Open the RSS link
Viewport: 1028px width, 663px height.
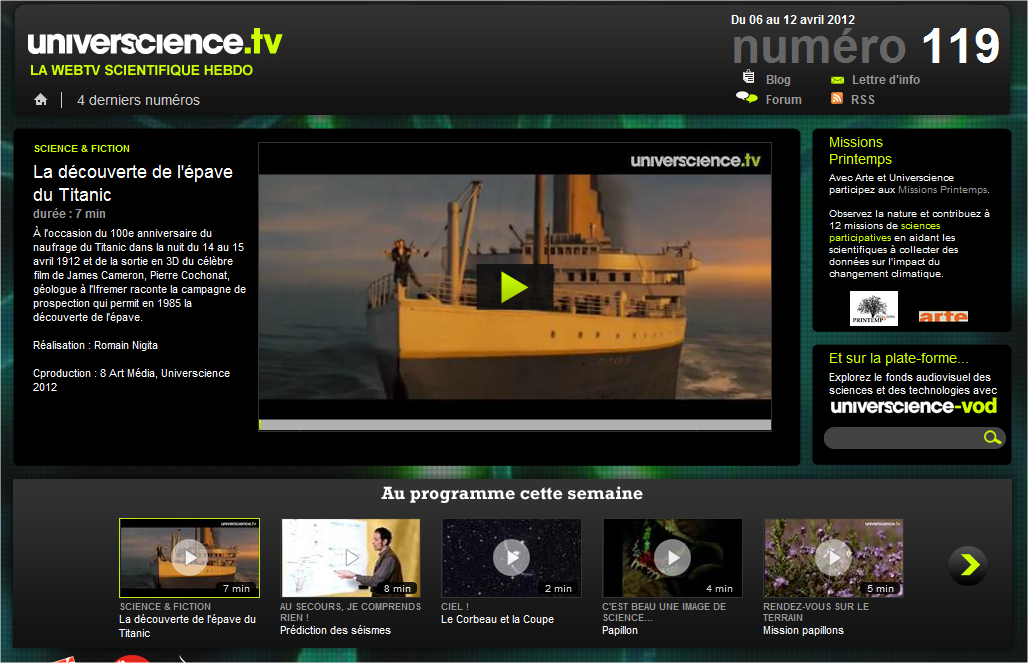(x=863, y=100)
